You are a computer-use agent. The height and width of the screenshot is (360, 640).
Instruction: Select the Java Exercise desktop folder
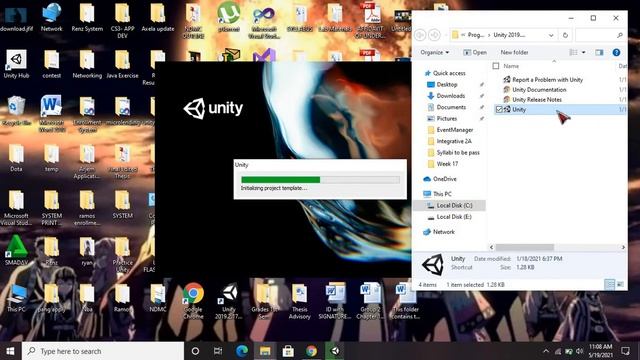pos(122,64)
